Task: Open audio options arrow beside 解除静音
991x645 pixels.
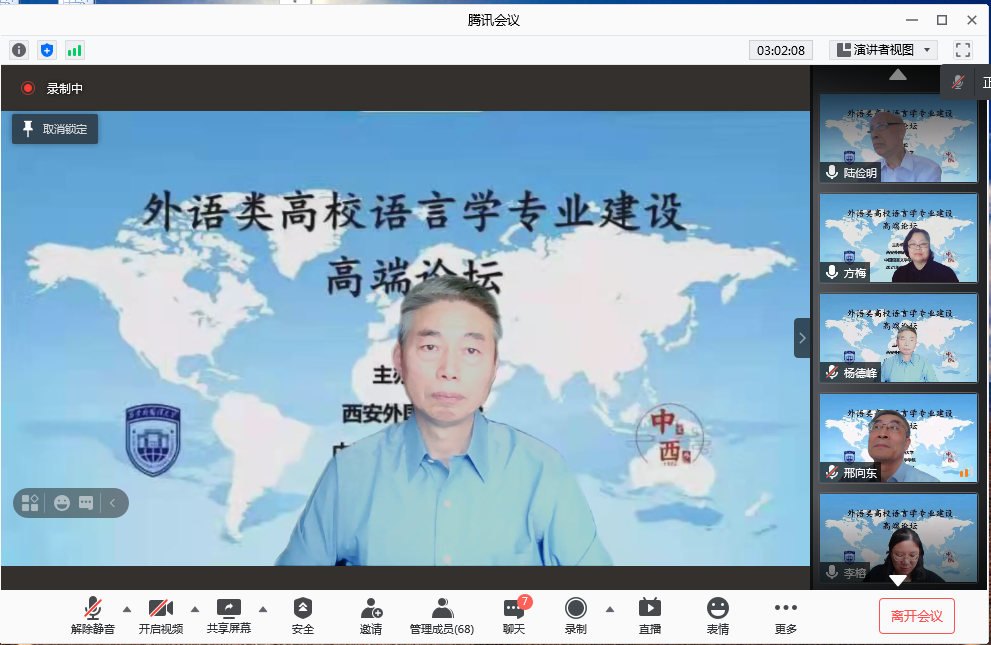Action: pyautogui.click(x=126, y=608)
